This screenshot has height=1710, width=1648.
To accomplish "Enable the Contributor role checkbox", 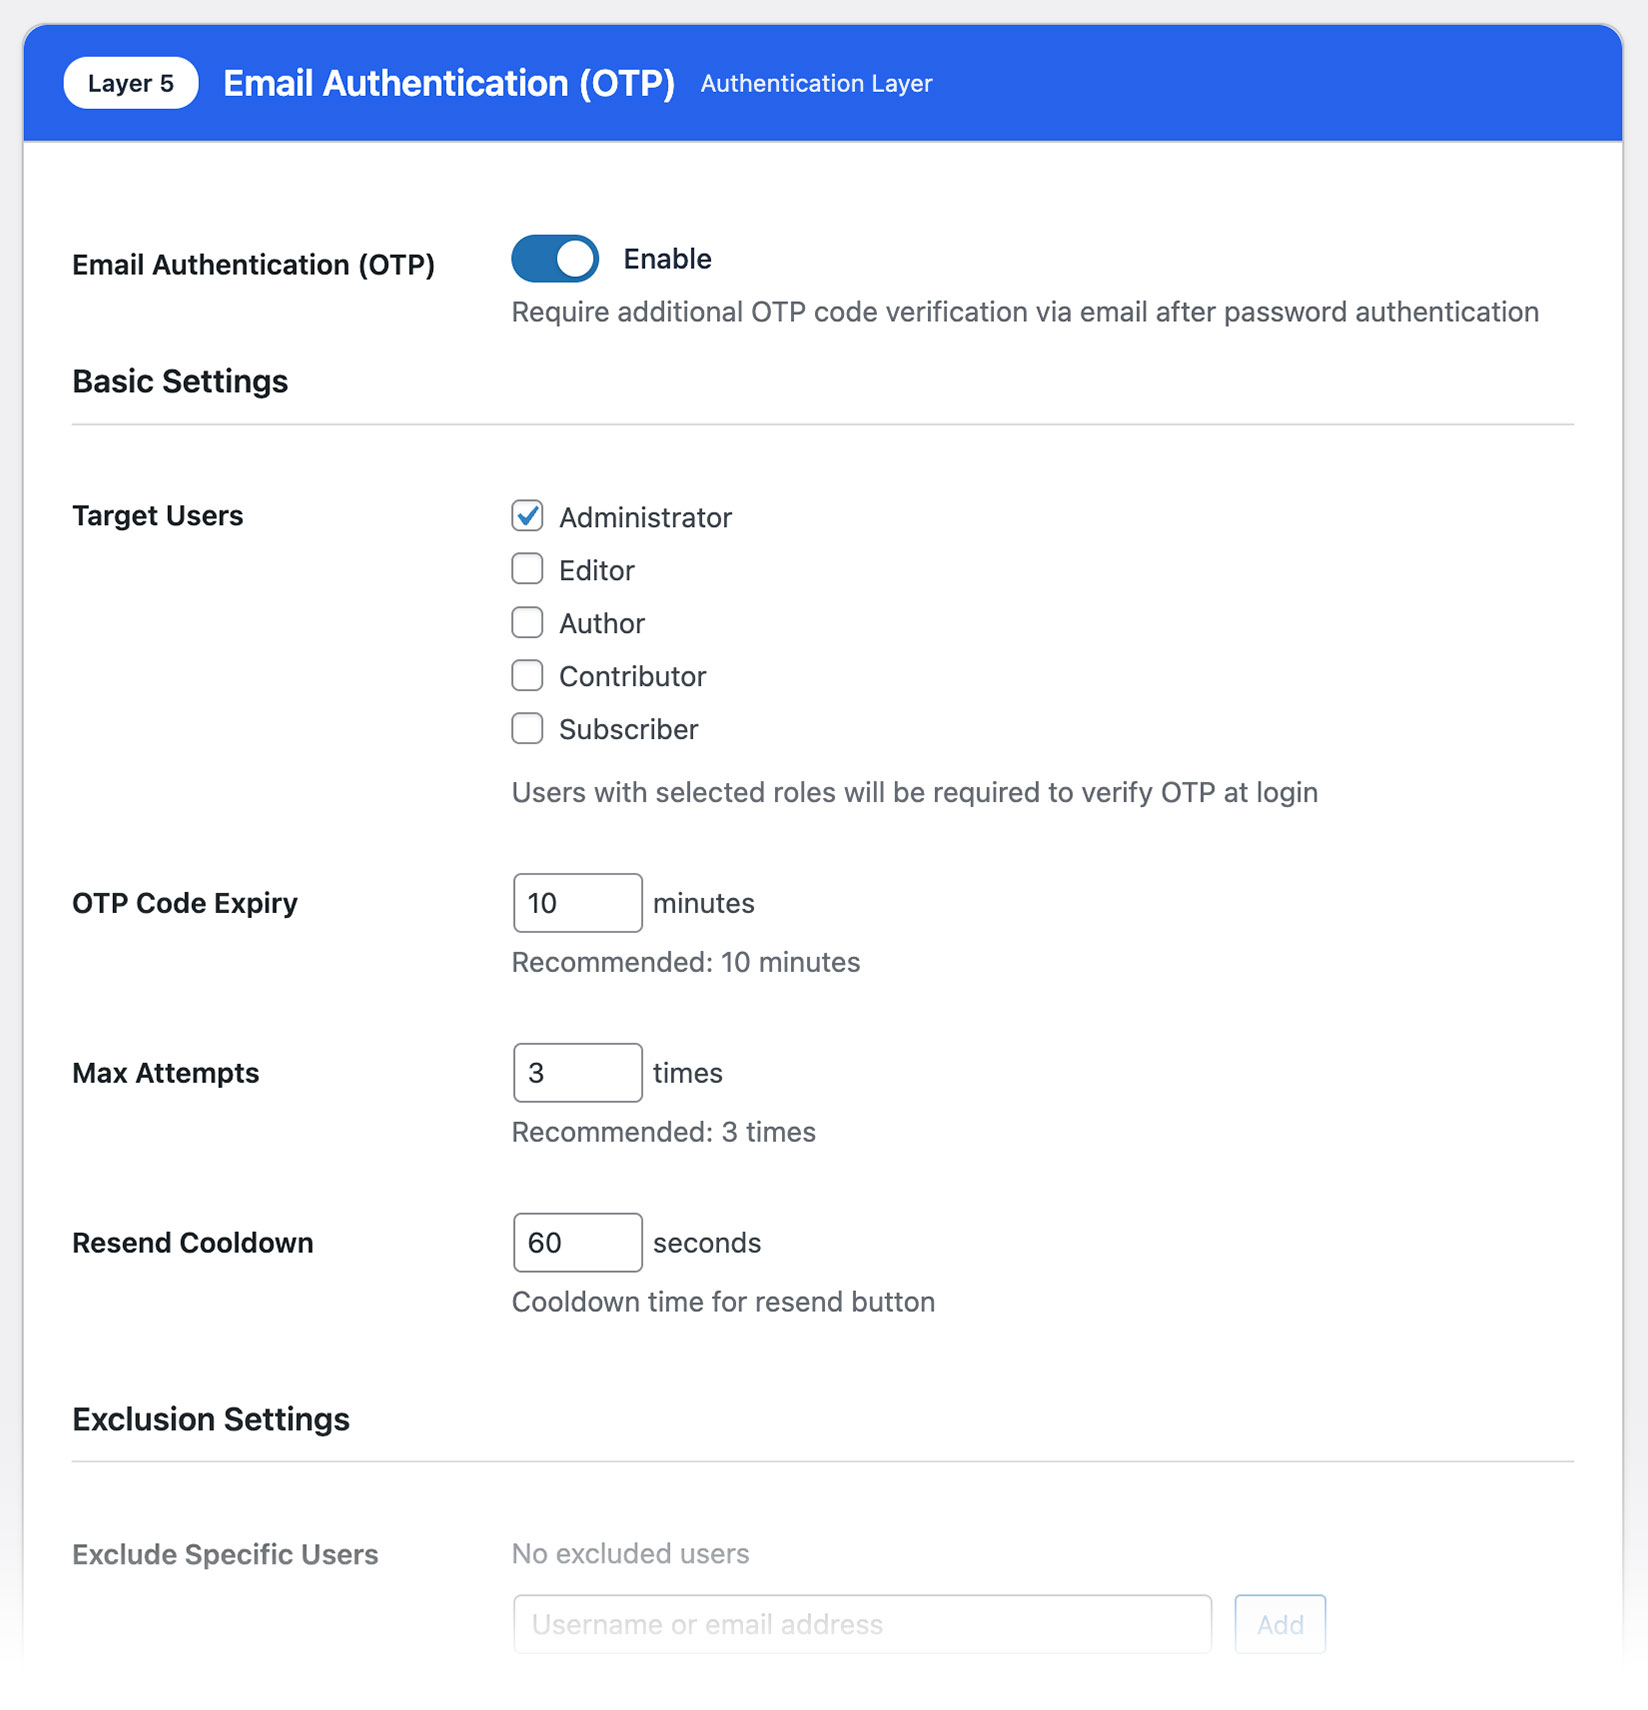I will (527, 675).
